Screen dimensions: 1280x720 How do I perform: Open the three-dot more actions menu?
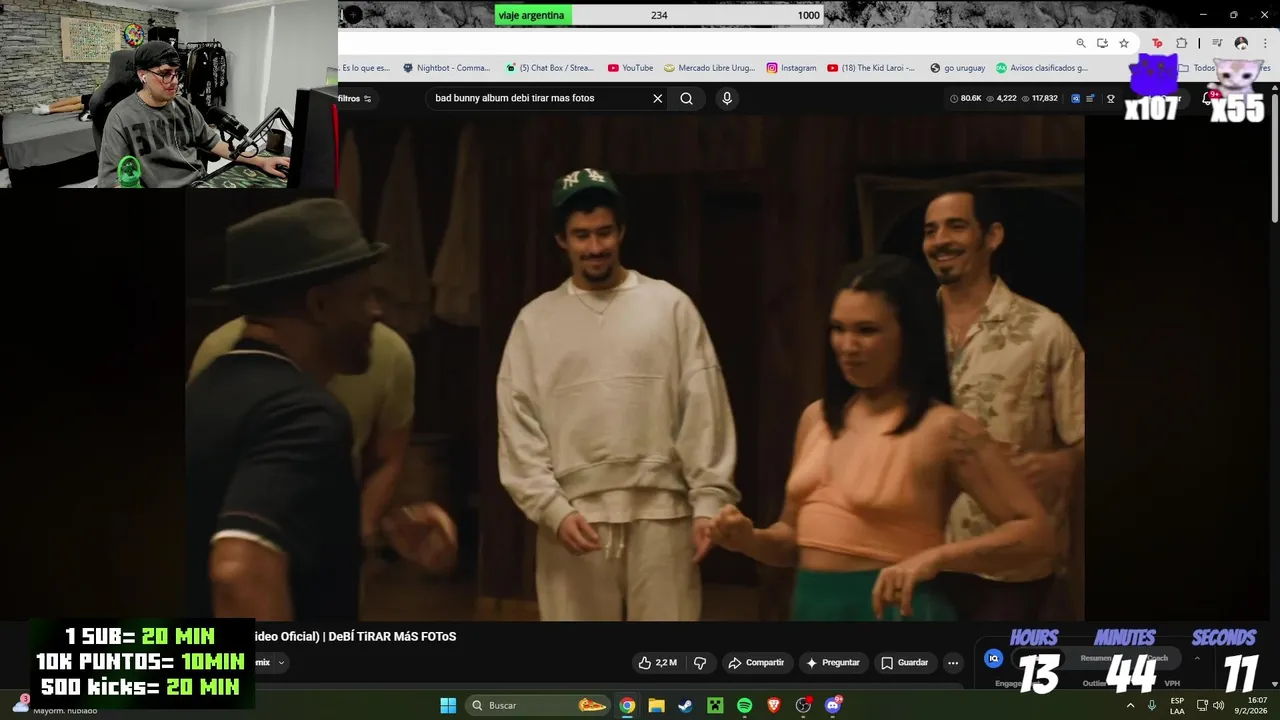pos(953,662)
